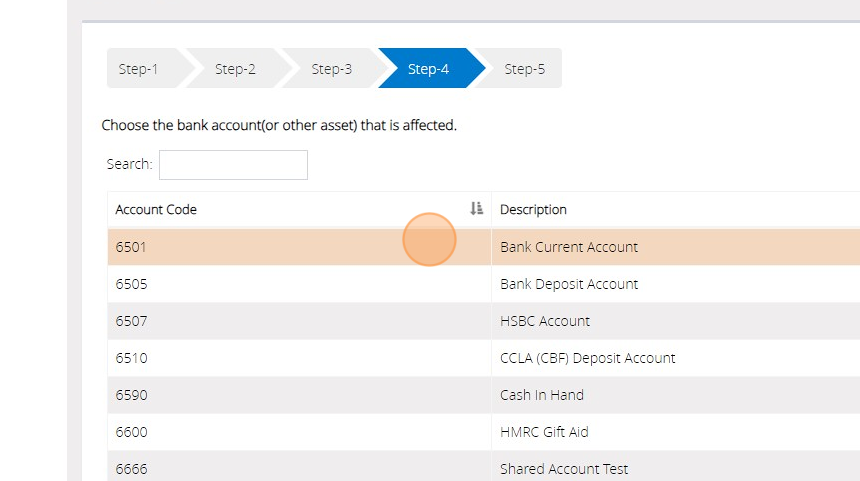Select Shared Account Test row
The width and height of the screenshot is (860, 481).
click(564, 469)
